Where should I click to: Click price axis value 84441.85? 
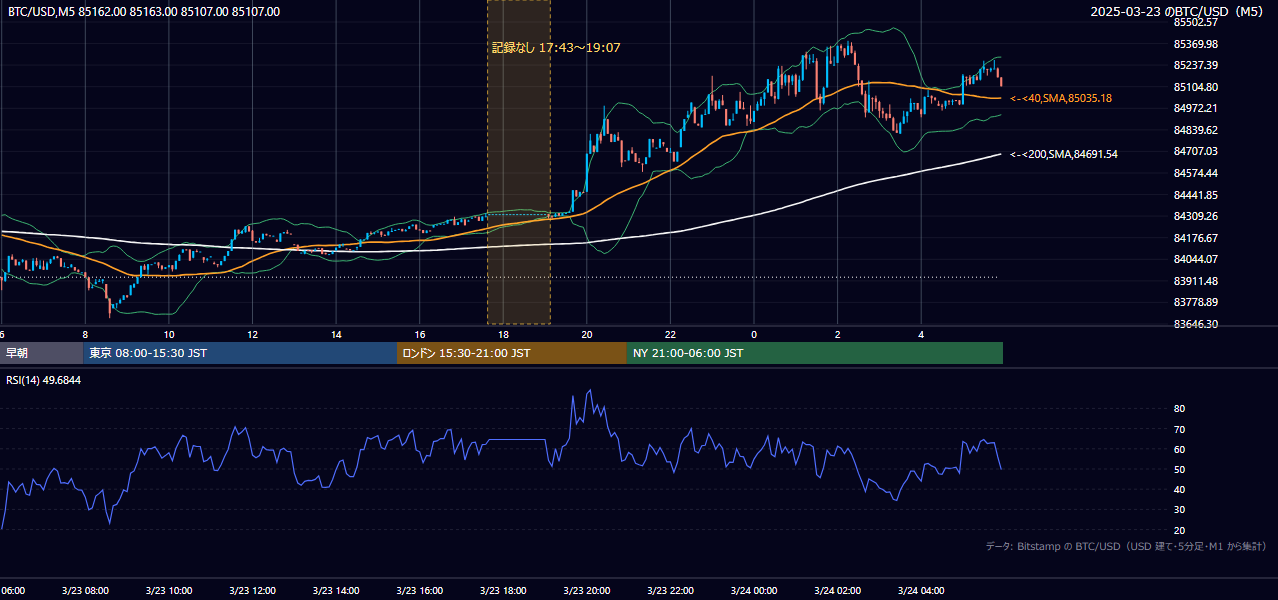[1195, 195]
